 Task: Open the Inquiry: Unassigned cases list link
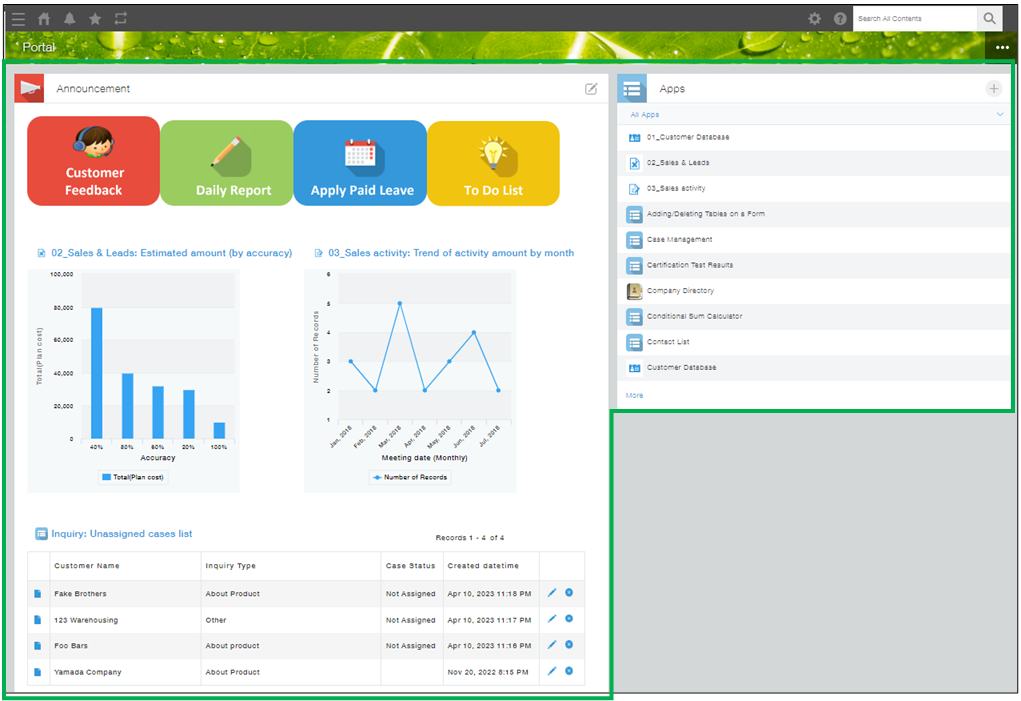point(122,533)
